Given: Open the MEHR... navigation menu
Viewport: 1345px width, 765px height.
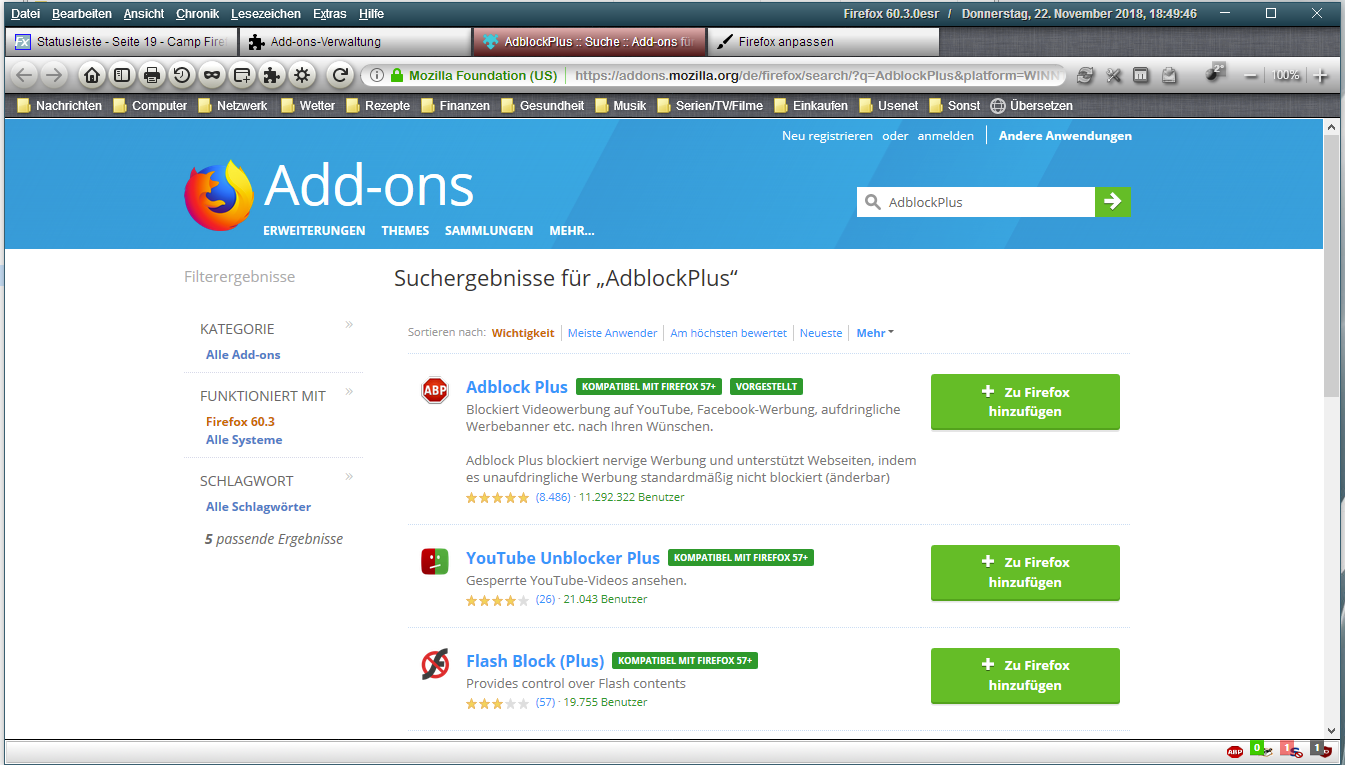Looking at the screenshot, I should point(572,231).
